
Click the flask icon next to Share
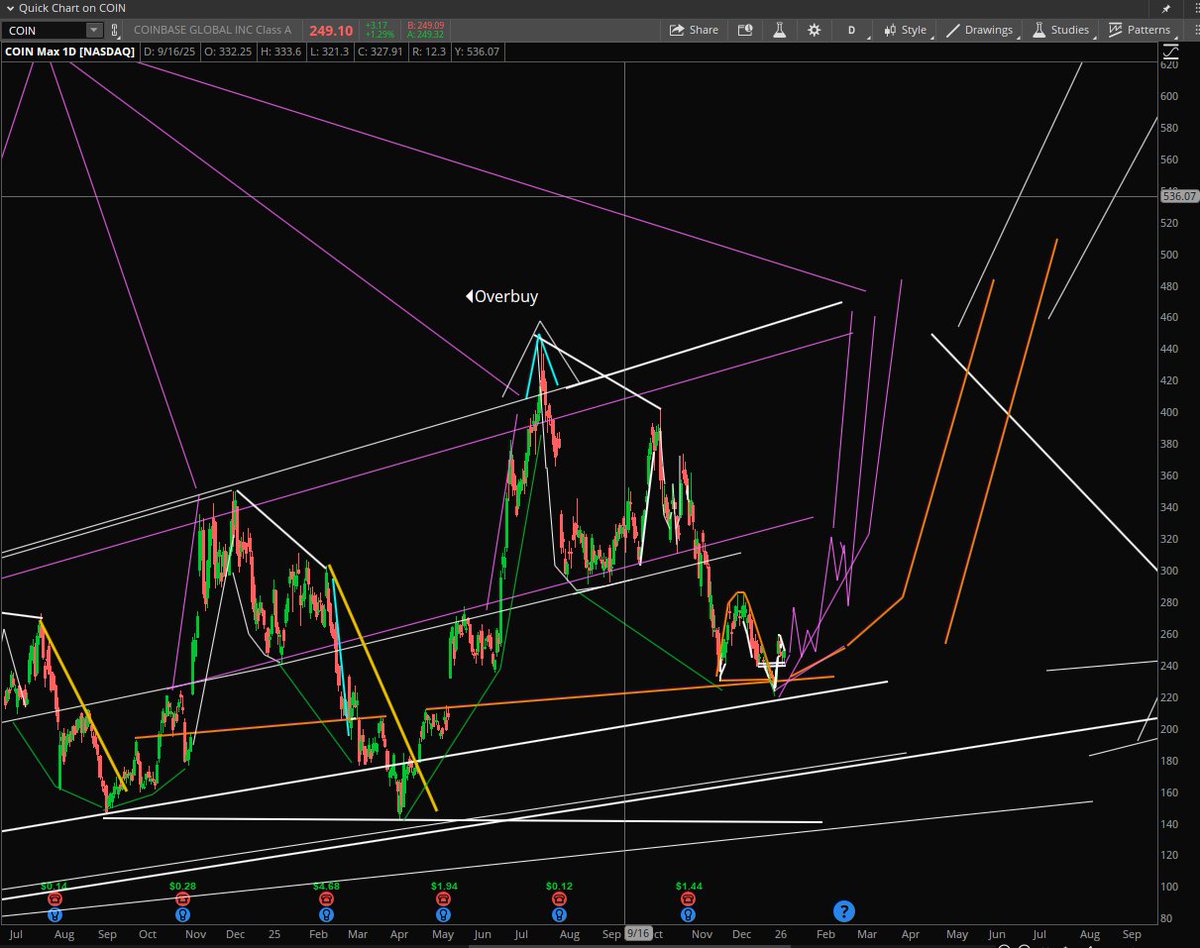(x=780, y=30)
